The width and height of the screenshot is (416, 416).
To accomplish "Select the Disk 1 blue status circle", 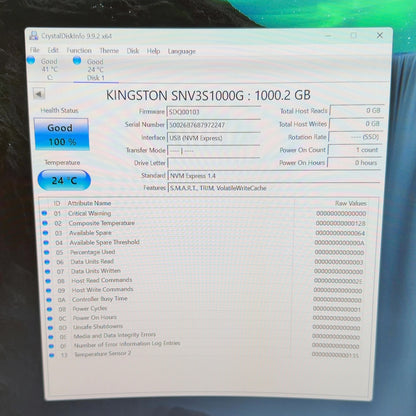I will click(77, 60).
